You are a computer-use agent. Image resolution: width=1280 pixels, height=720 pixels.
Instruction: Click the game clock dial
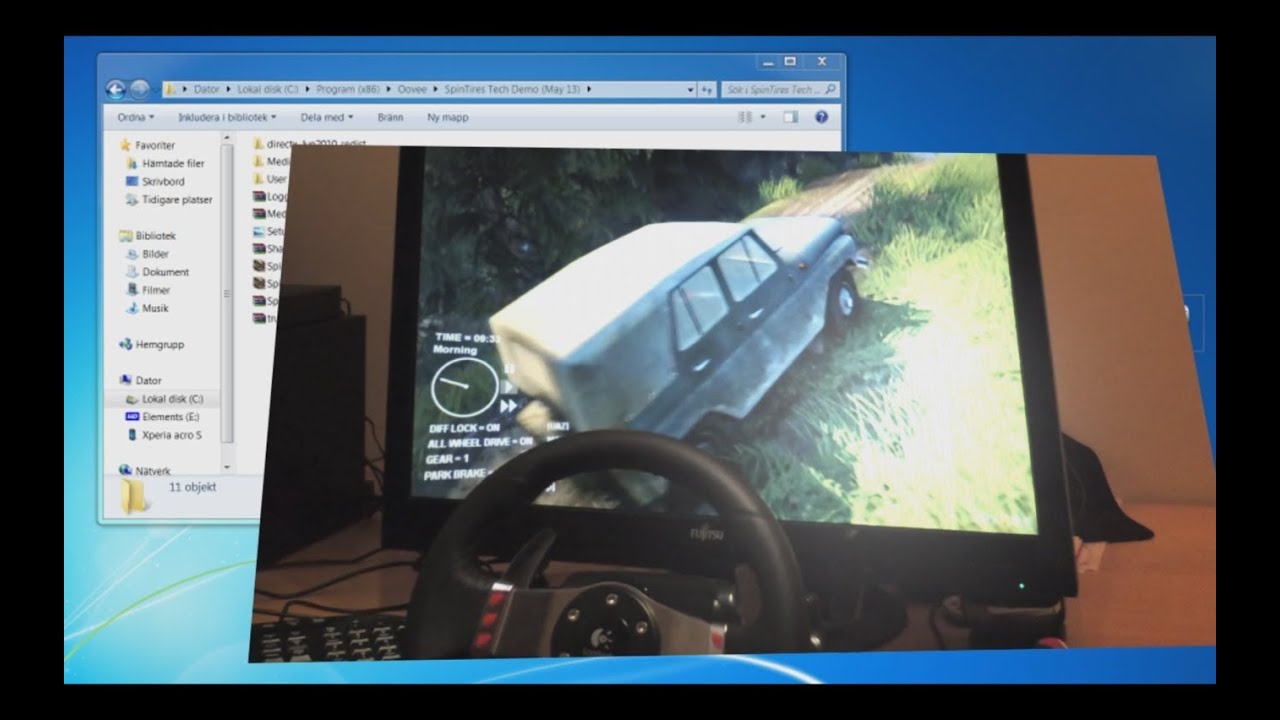pos(464,388)
